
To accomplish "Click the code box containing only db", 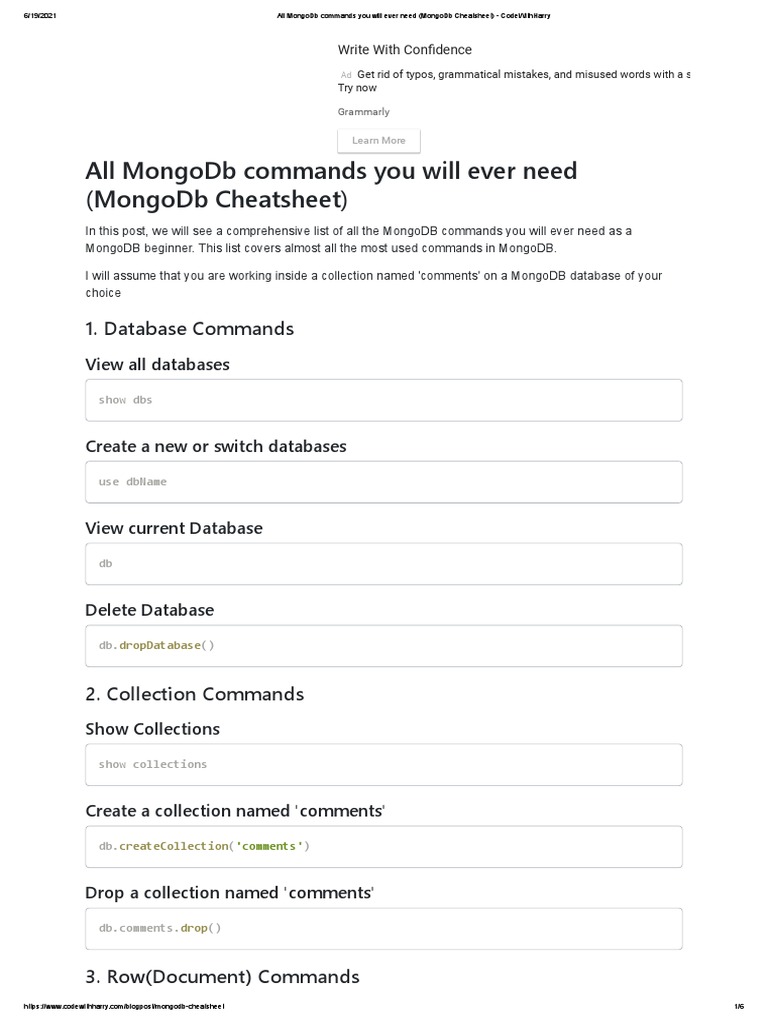I will [x=384, y=564].
